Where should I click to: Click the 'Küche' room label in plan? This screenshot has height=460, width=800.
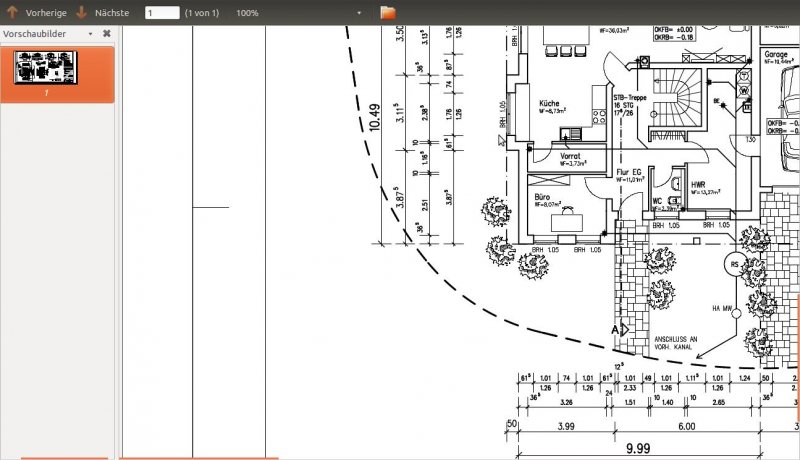549,103
